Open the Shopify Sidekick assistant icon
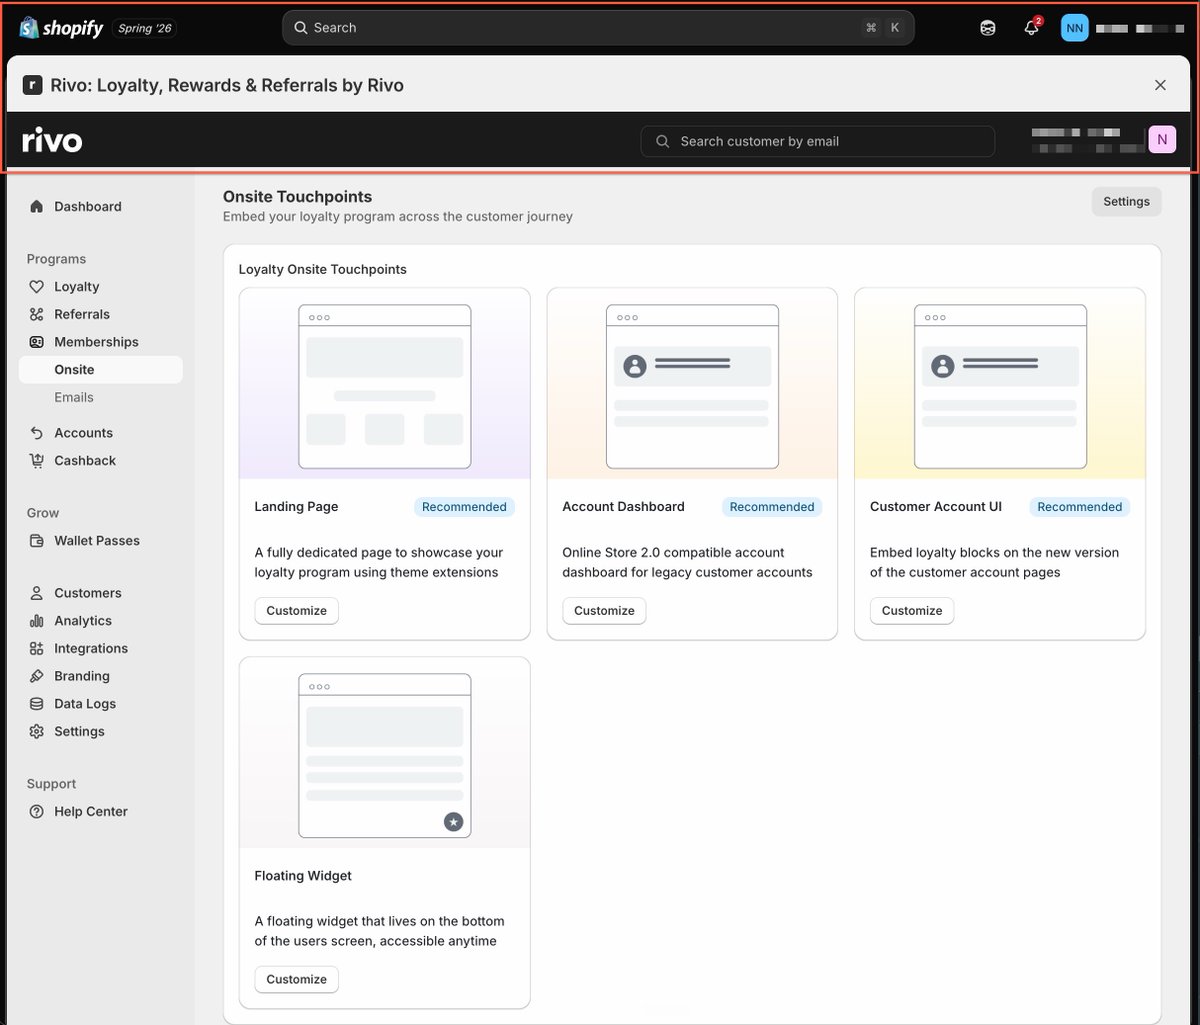This screenshot has width=1200, height=1025. click(988, 28)
